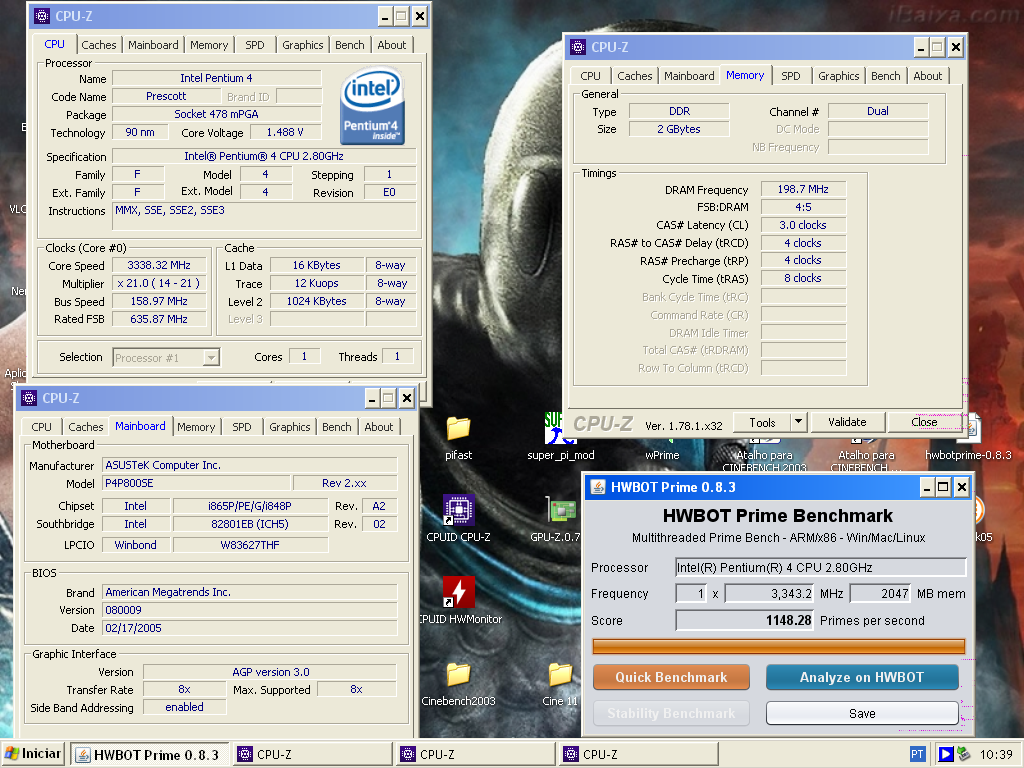Click DRAM Frequency value 198.7 MHz

click(x=803, y=189)
